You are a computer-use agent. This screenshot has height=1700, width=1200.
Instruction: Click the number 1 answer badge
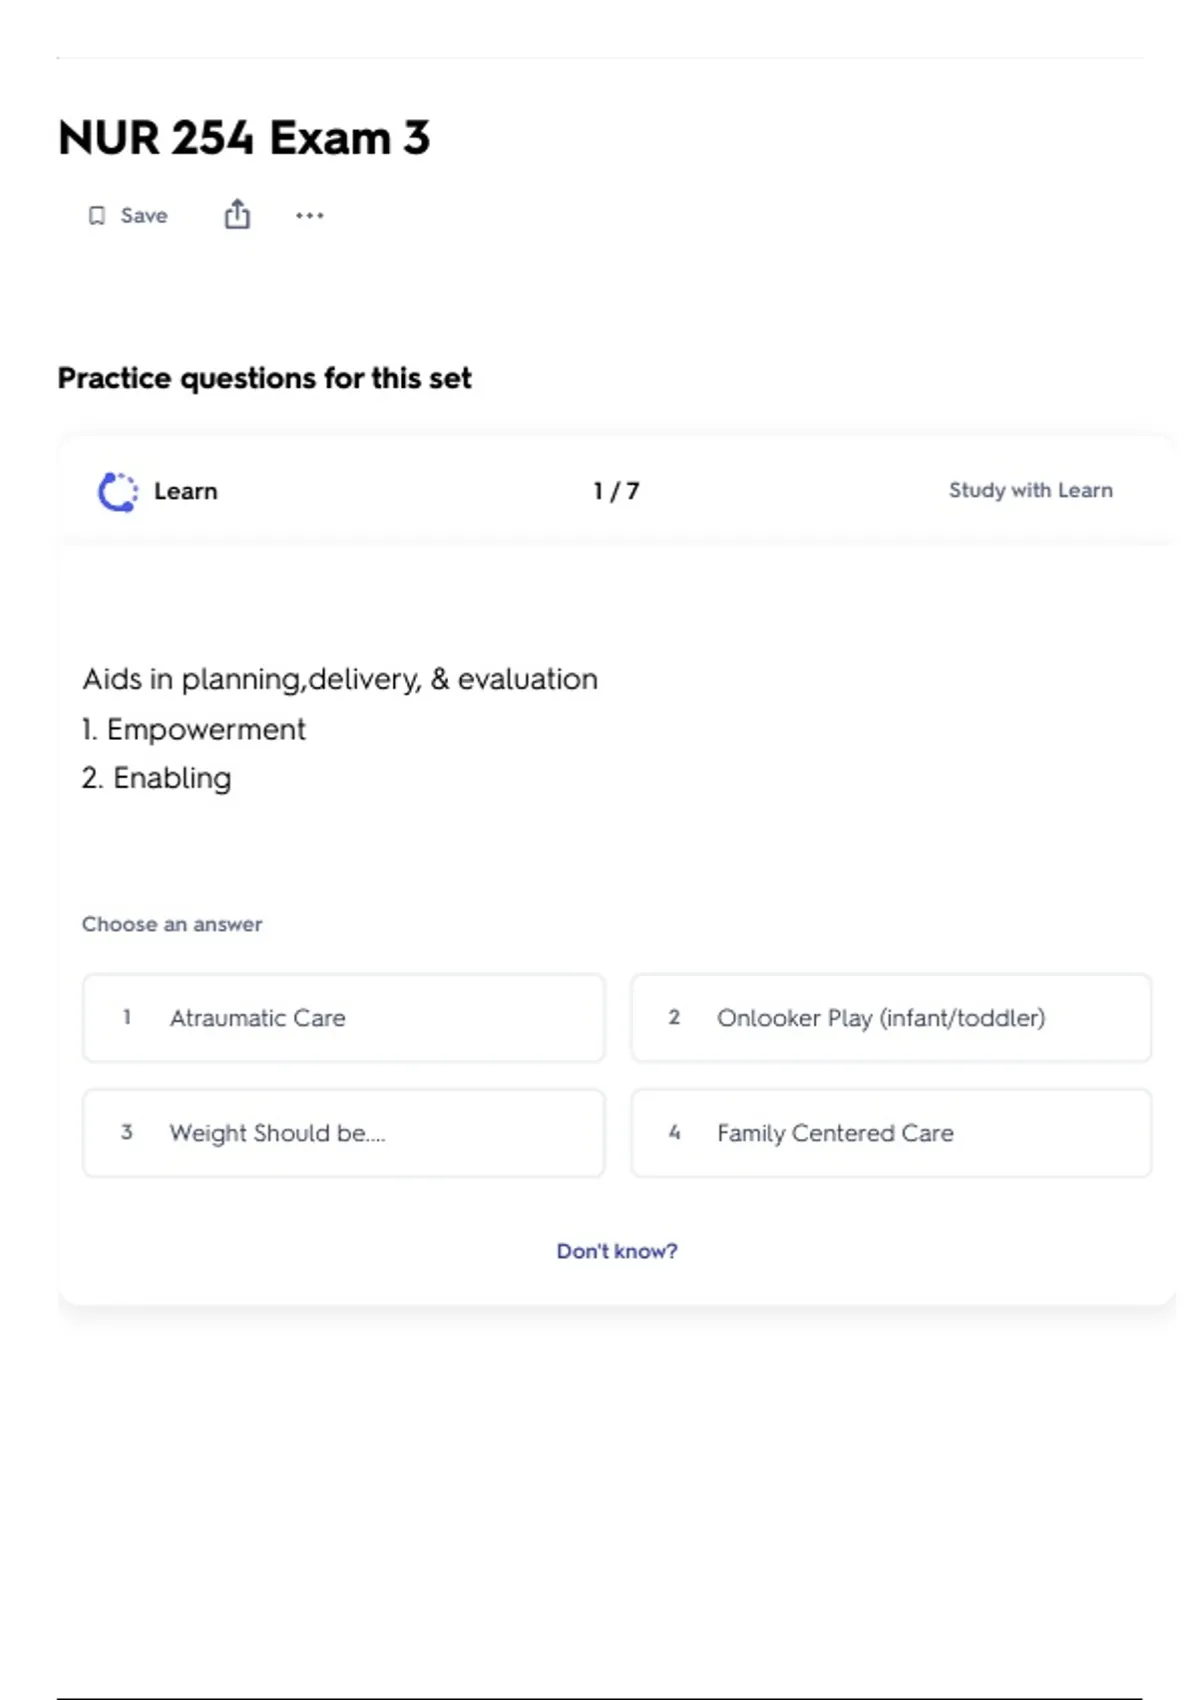point(127,1017)
